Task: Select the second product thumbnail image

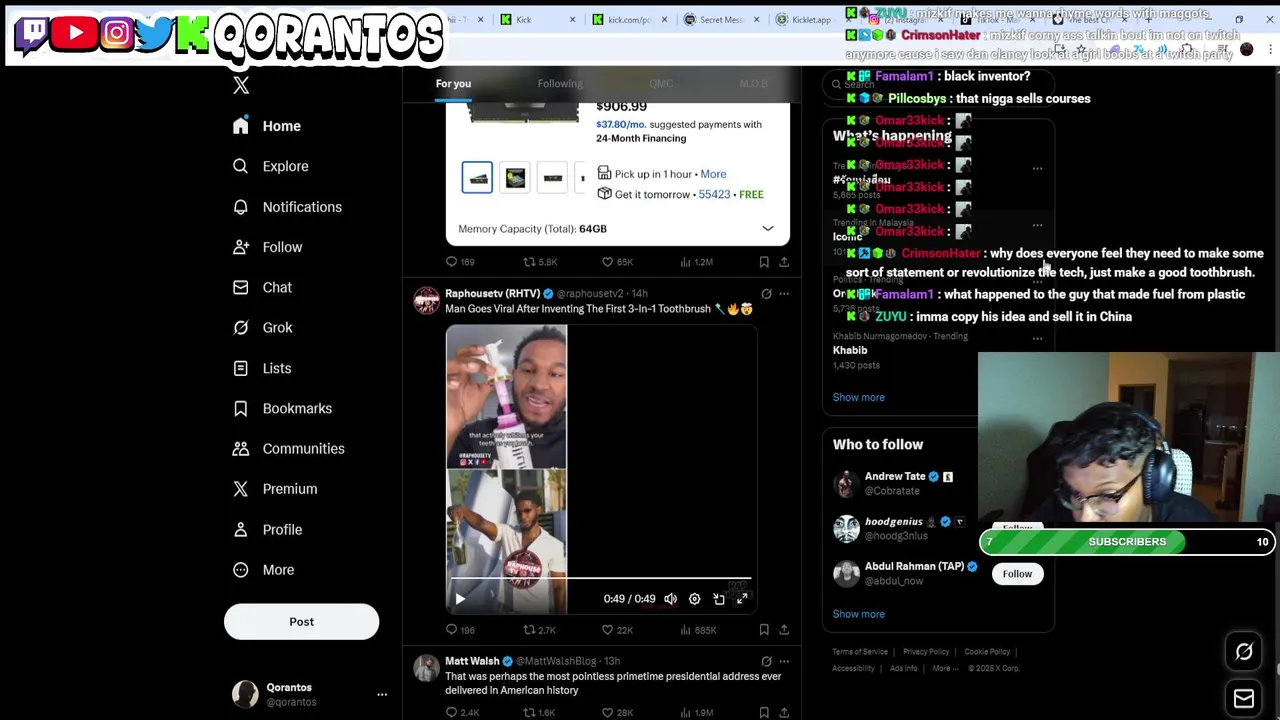Action: pyautogui.click(x=515, y=177)
